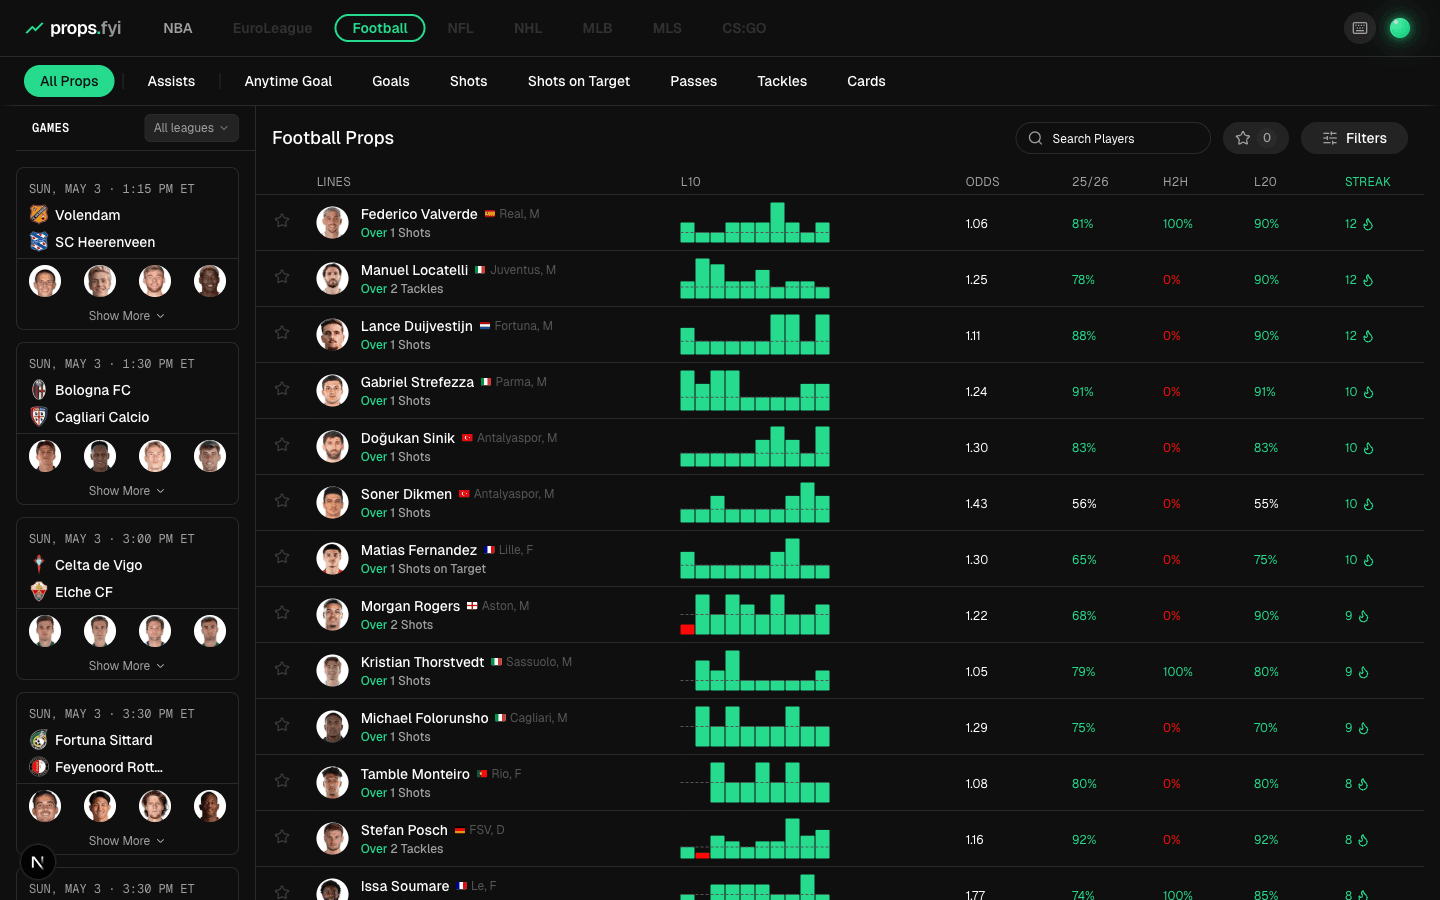The width and height of the screenshot is (1440, 900).
Task: Favorite Manuel Locatelli's prop with the star
Action: [282, 277]
